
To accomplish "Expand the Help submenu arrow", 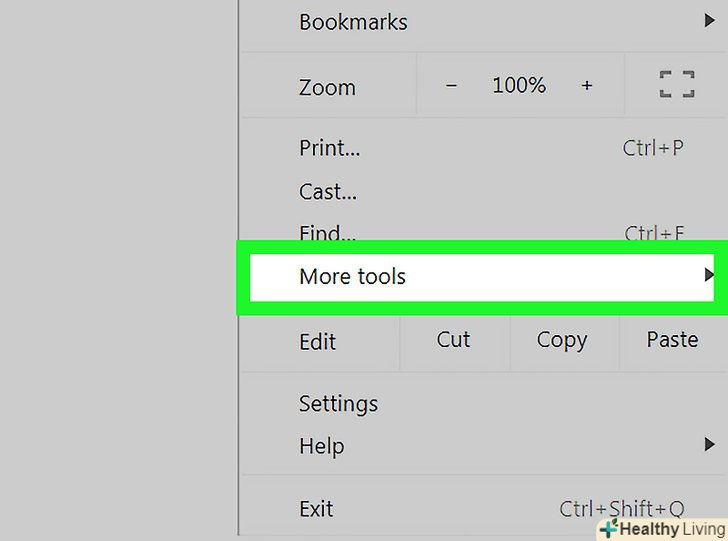I will coord(710,445).
